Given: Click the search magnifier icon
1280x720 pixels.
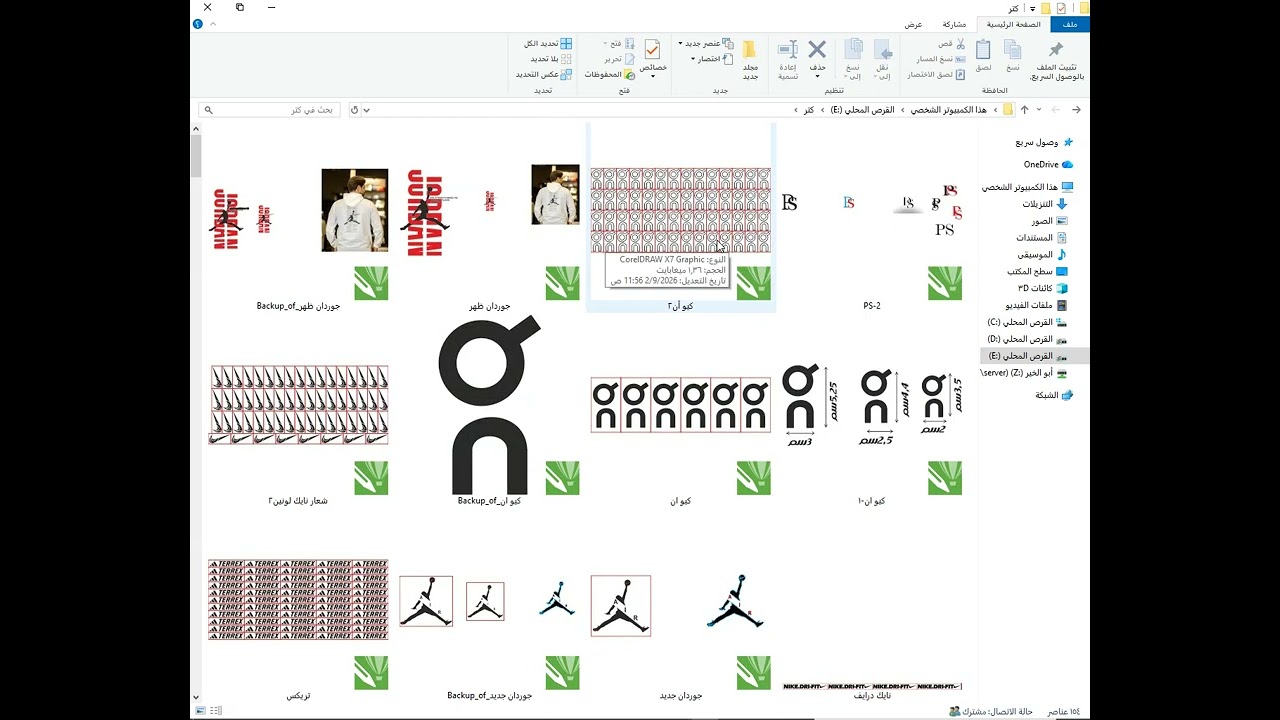Looking at the screenshot, I should pos(208,110).
